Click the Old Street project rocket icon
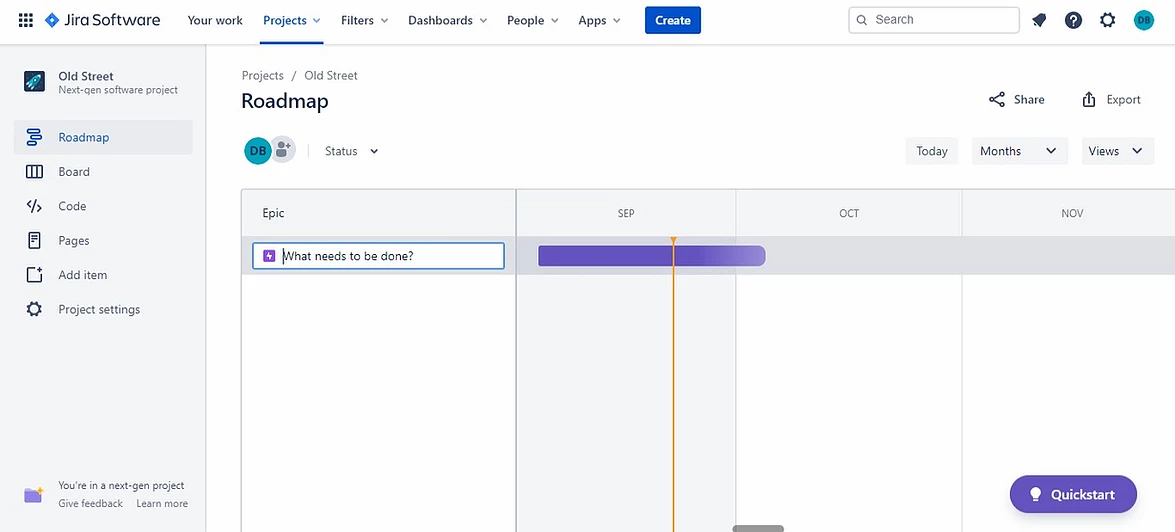The width and height of the screenshot is (1175, 532). [34, 83]
